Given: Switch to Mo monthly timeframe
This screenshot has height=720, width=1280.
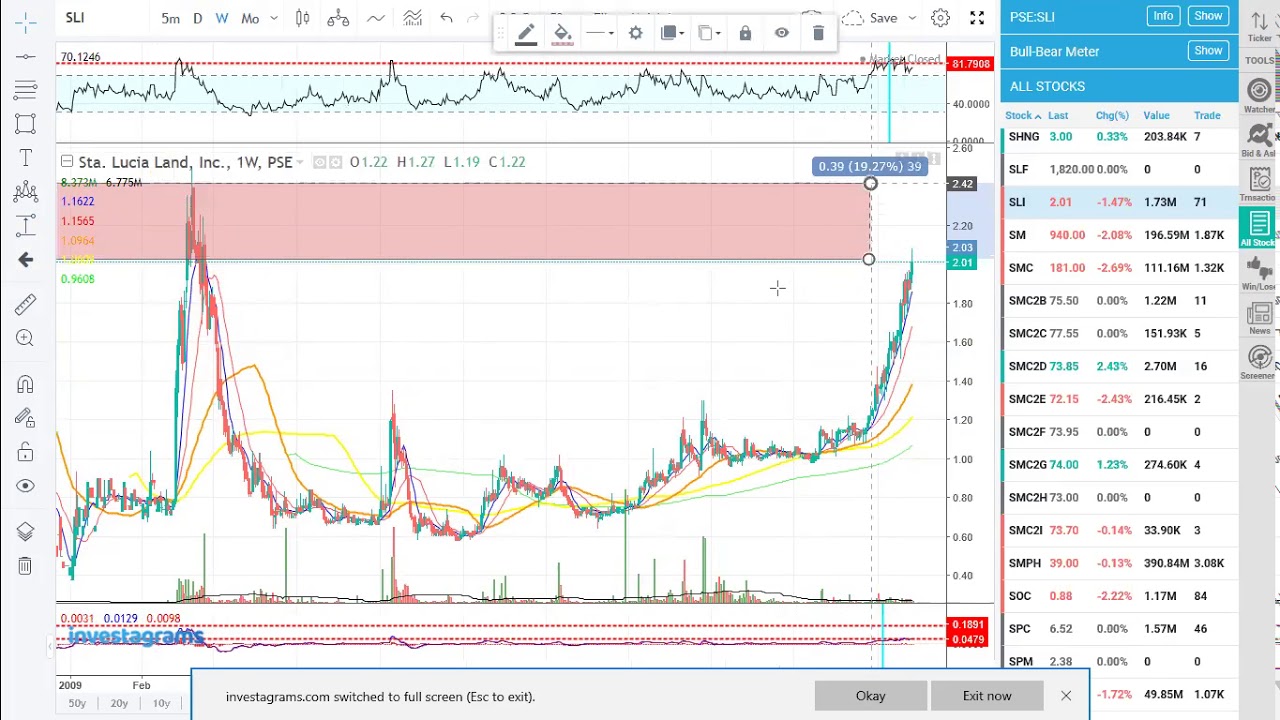Looking at the screenshot, I should pyautogui.click(x=250, y=18).
